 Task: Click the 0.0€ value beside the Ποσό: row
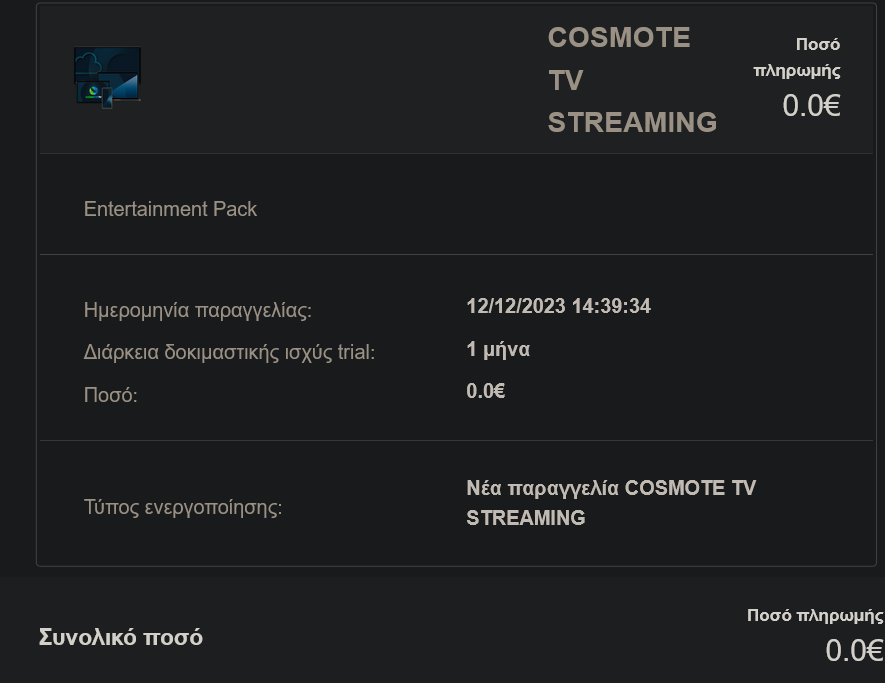pos(486,391)
